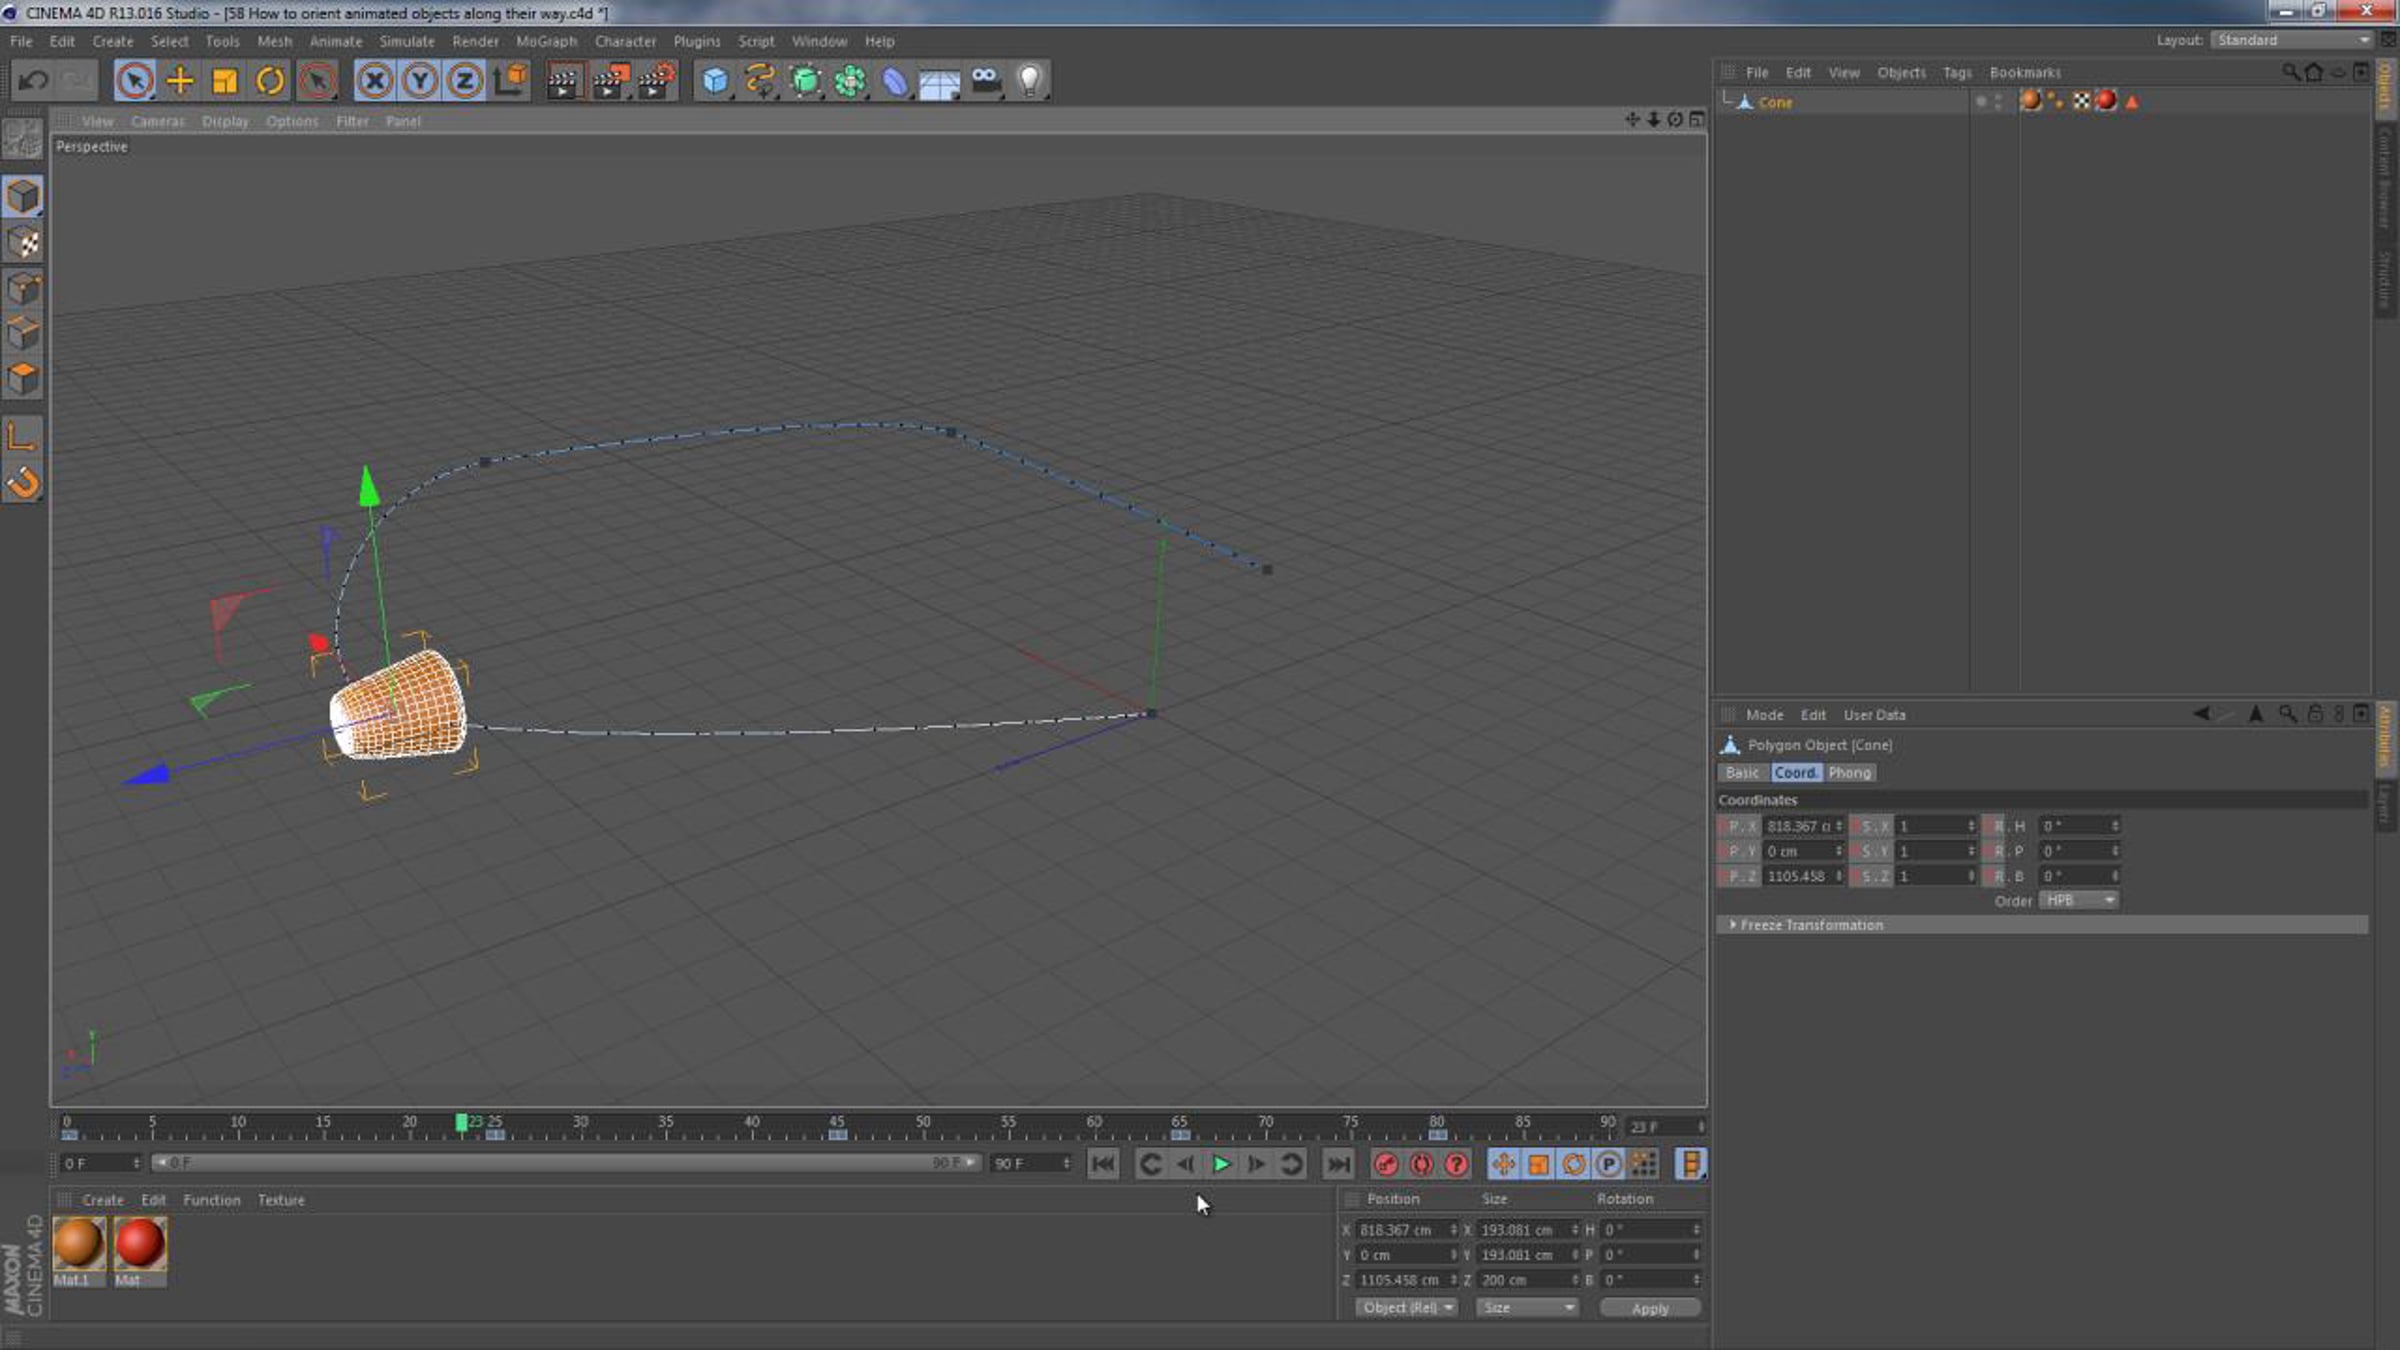Select the Live Selection tool
Screen dimensions: 2400x1350
coord(134,80)
